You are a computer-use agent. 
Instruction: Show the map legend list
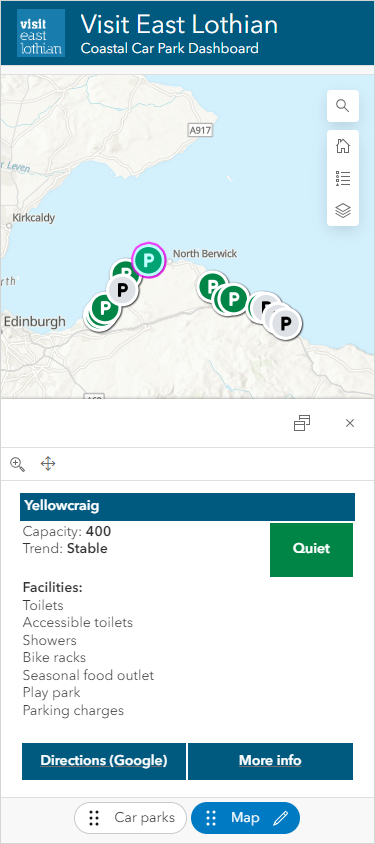tap(343, 178)
